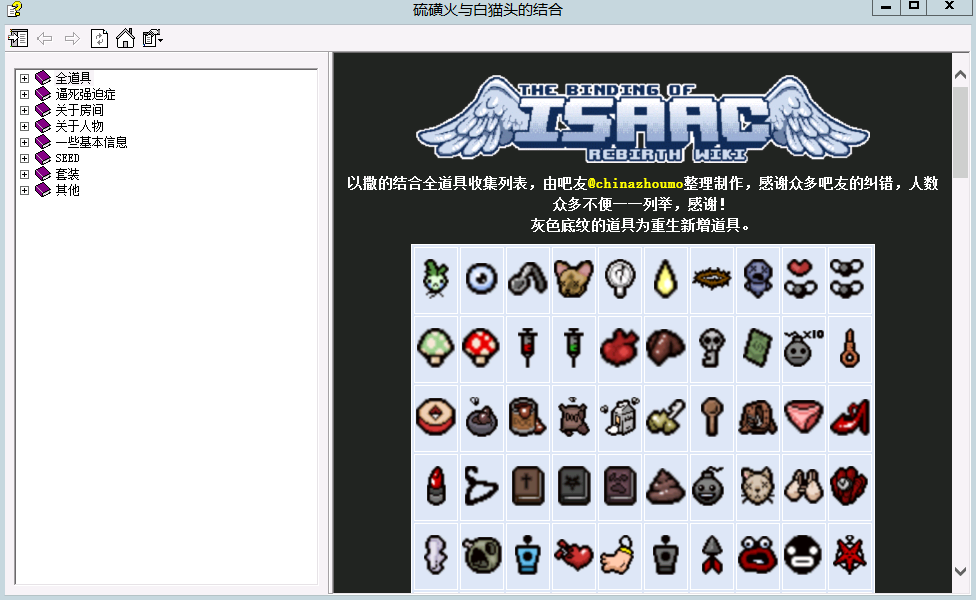
Task: Open the red spotted Magic Mushroom item
Action: pos(481,348)
